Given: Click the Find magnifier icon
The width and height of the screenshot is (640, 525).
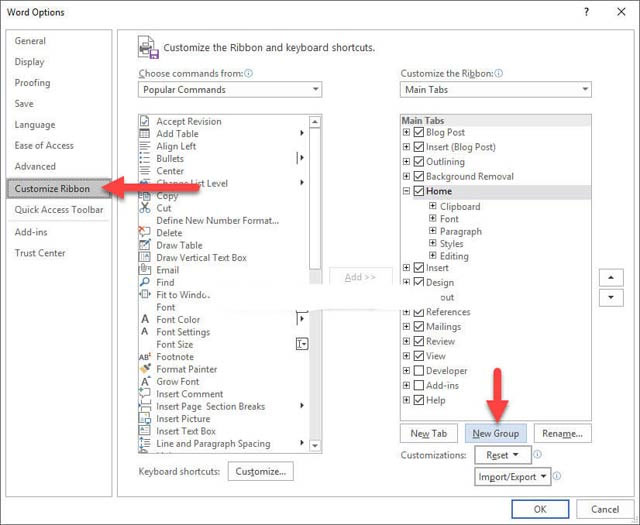Looking at the screenshot, I should pos(144,282).
